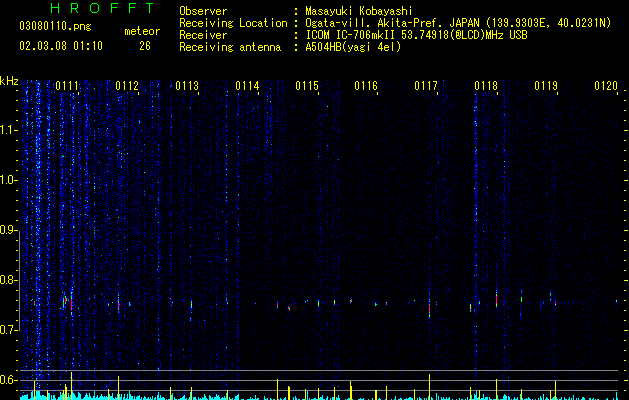Click the red meteor echo below 0118
The height and width of the screenshot is (400, 629).
click(x=496, y=300)
